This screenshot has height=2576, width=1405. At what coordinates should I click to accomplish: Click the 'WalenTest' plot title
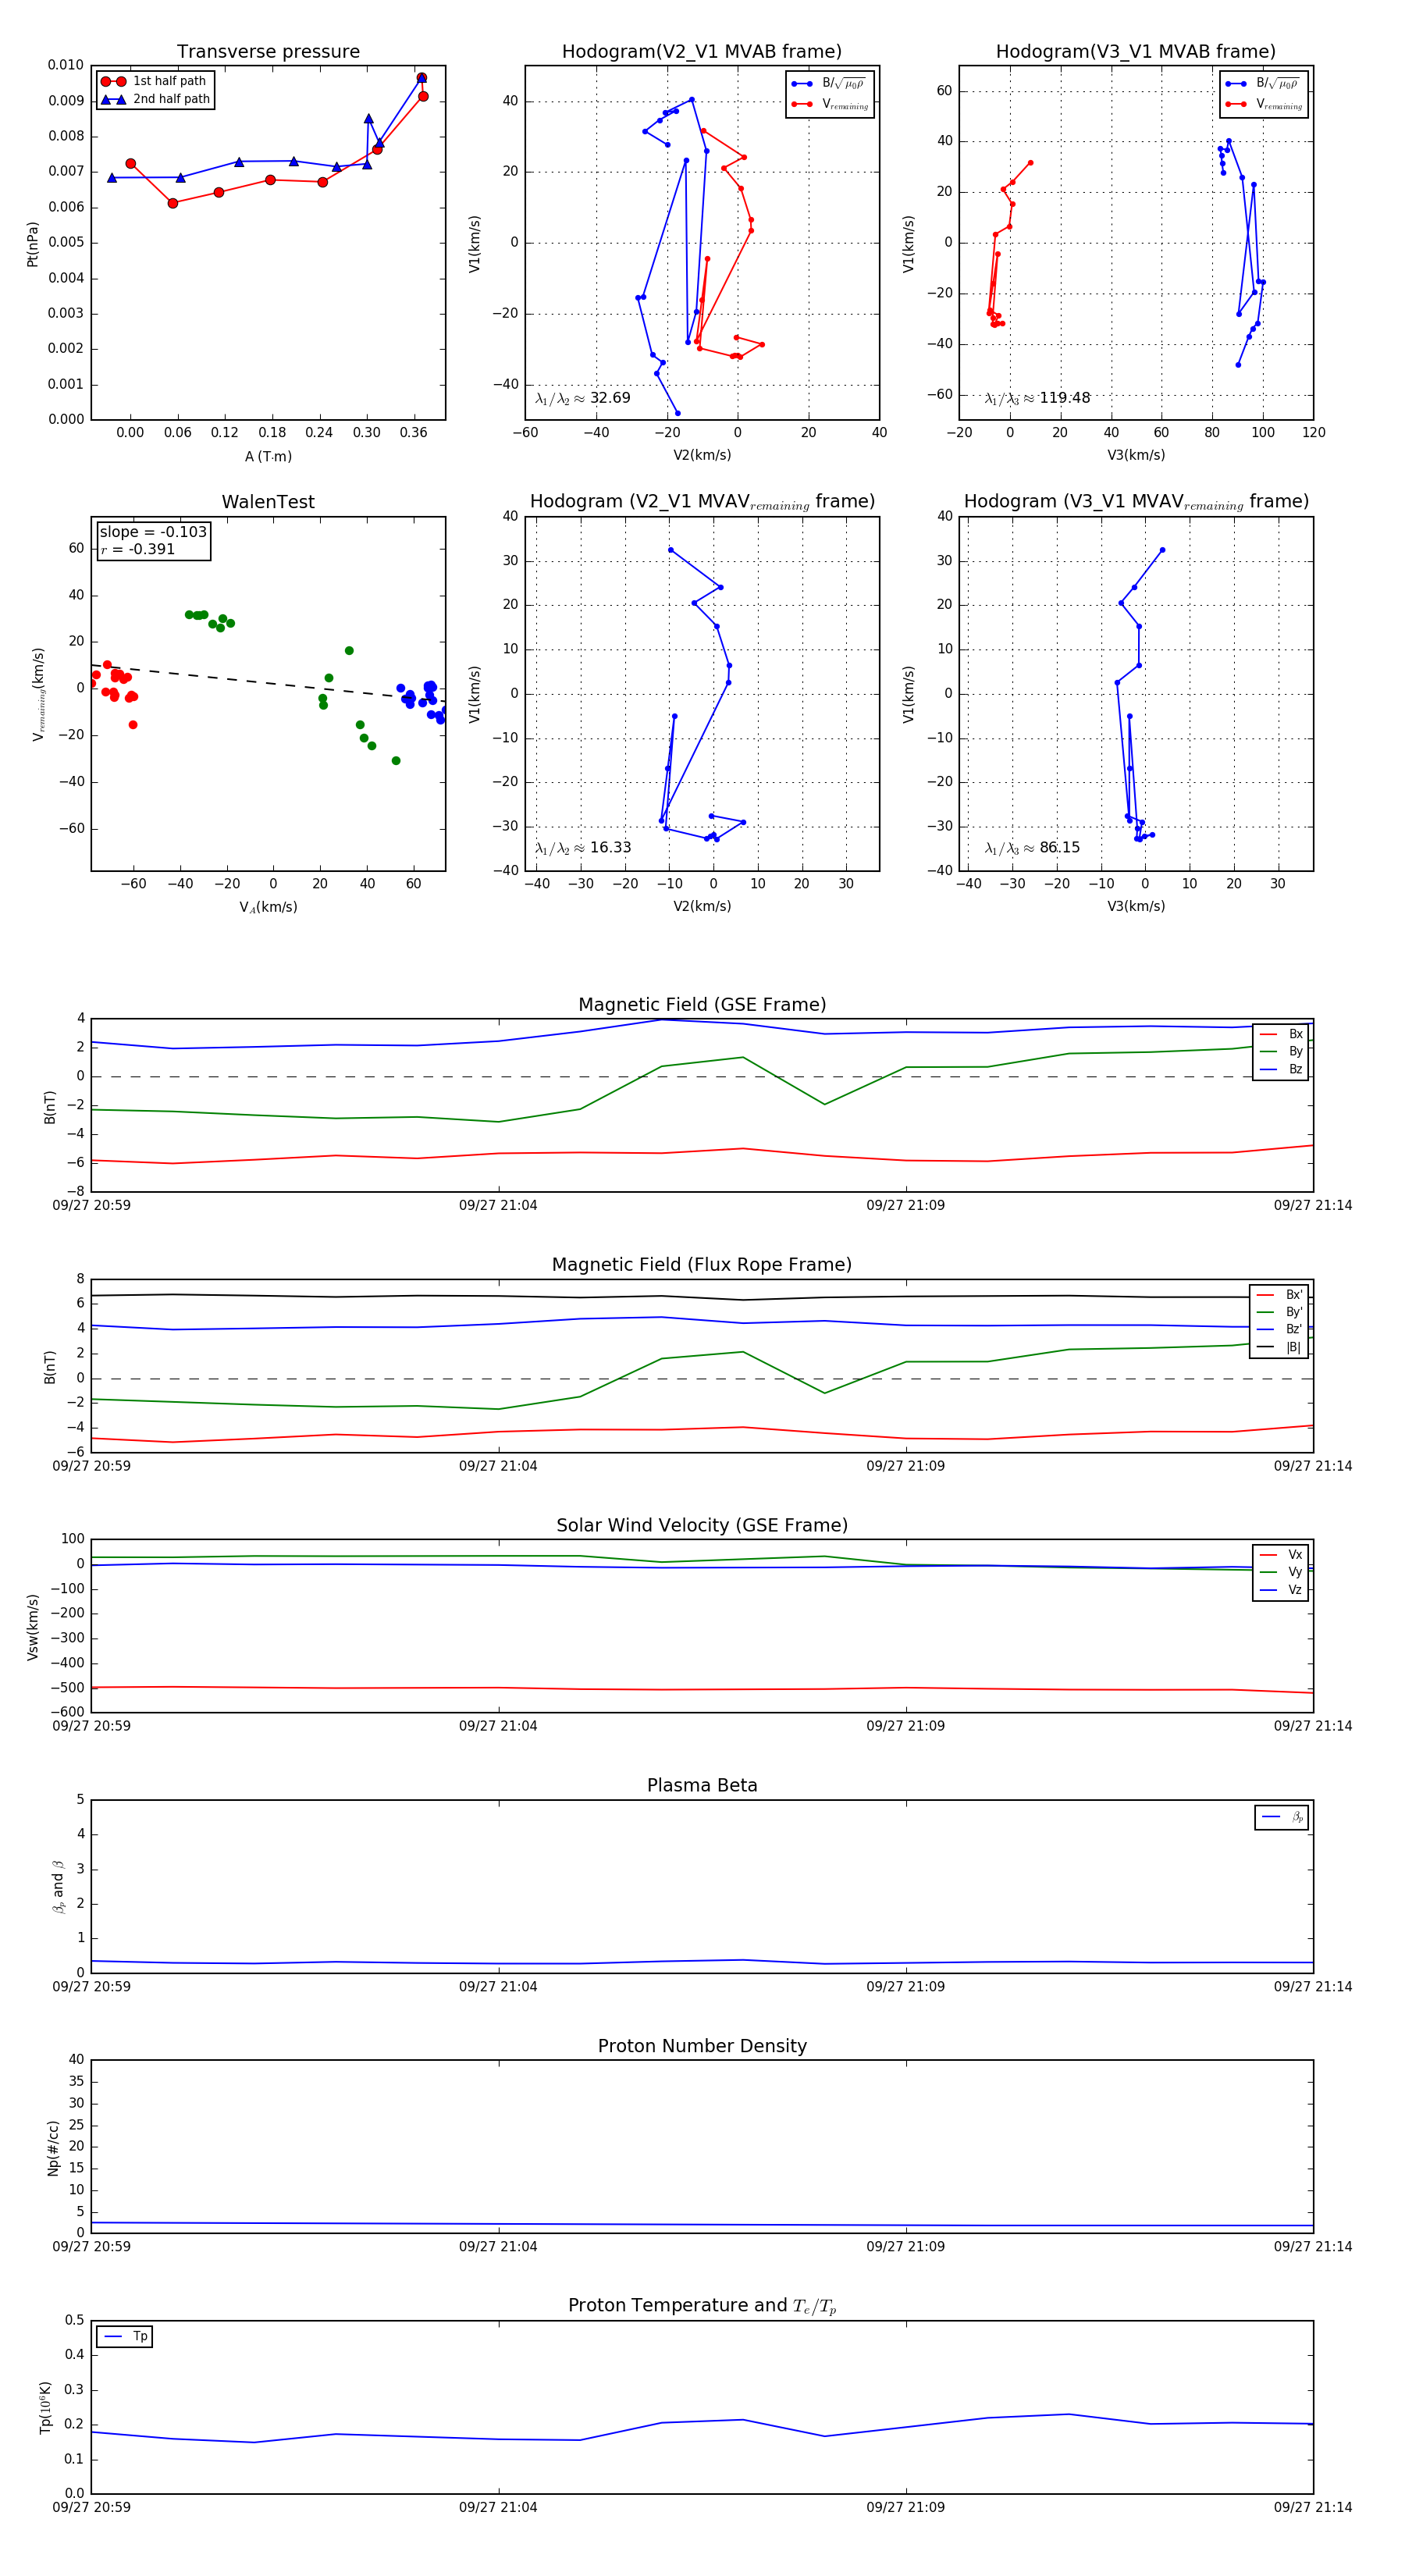268,502
